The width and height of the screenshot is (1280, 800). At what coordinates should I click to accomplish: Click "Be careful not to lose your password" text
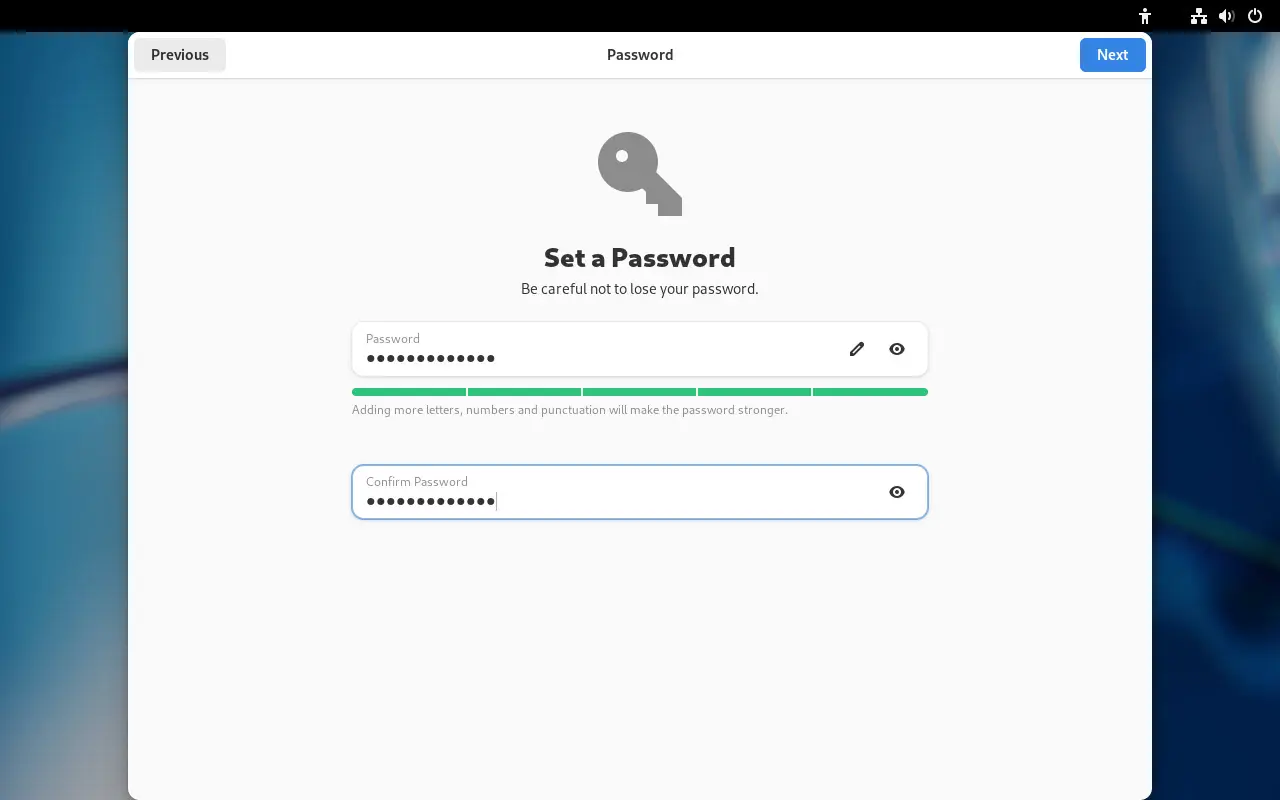tap(640, 289)
